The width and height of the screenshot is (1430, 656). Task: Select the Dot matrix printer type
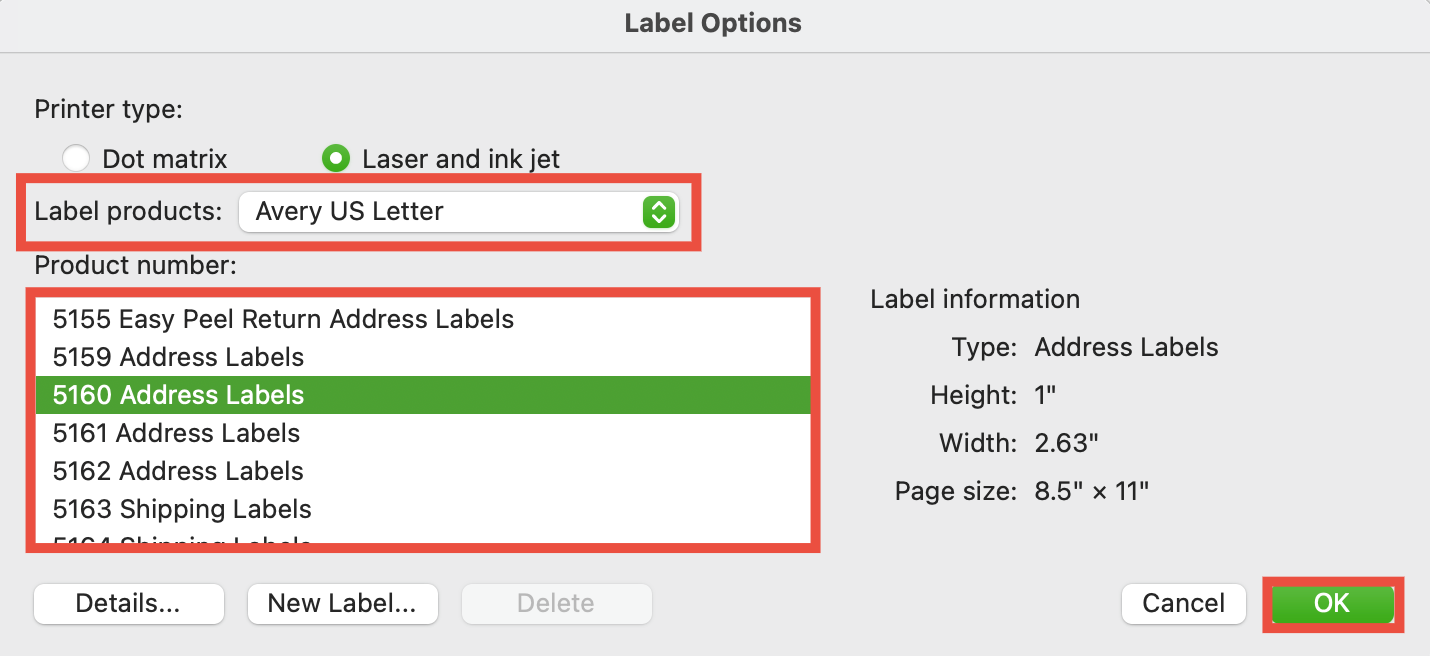pyautogui.click(x=76, y=158)
